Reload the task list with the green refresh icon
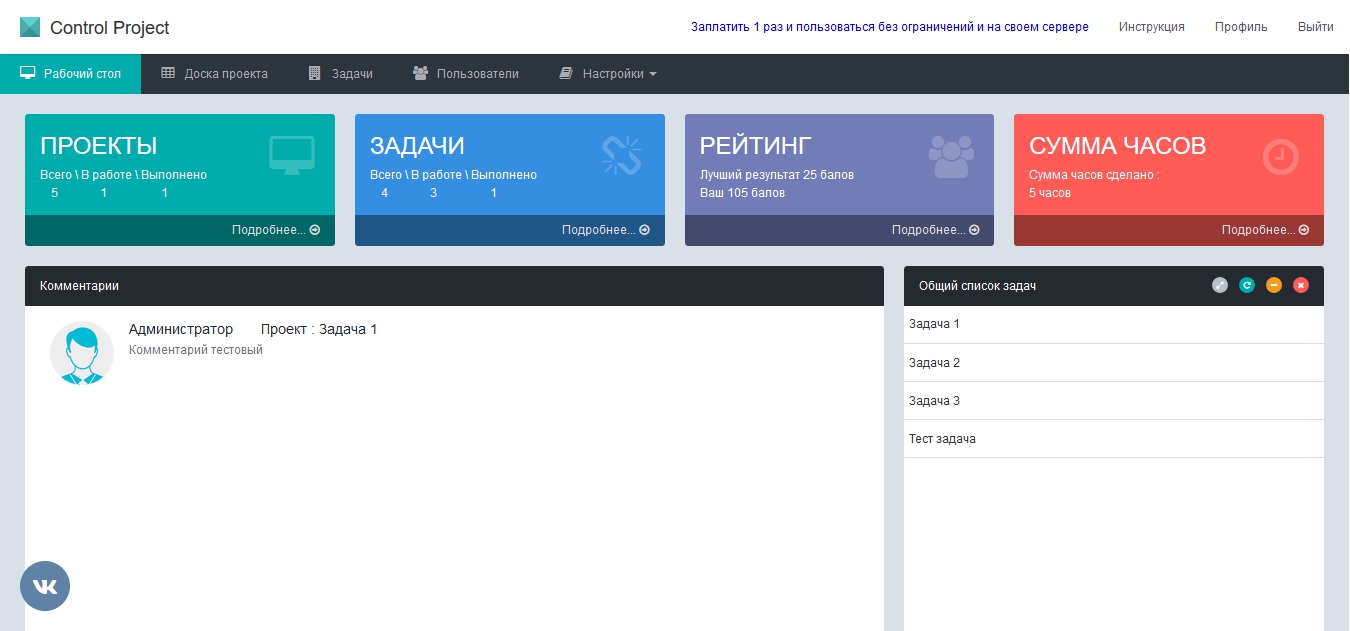 coord(1246,285)
